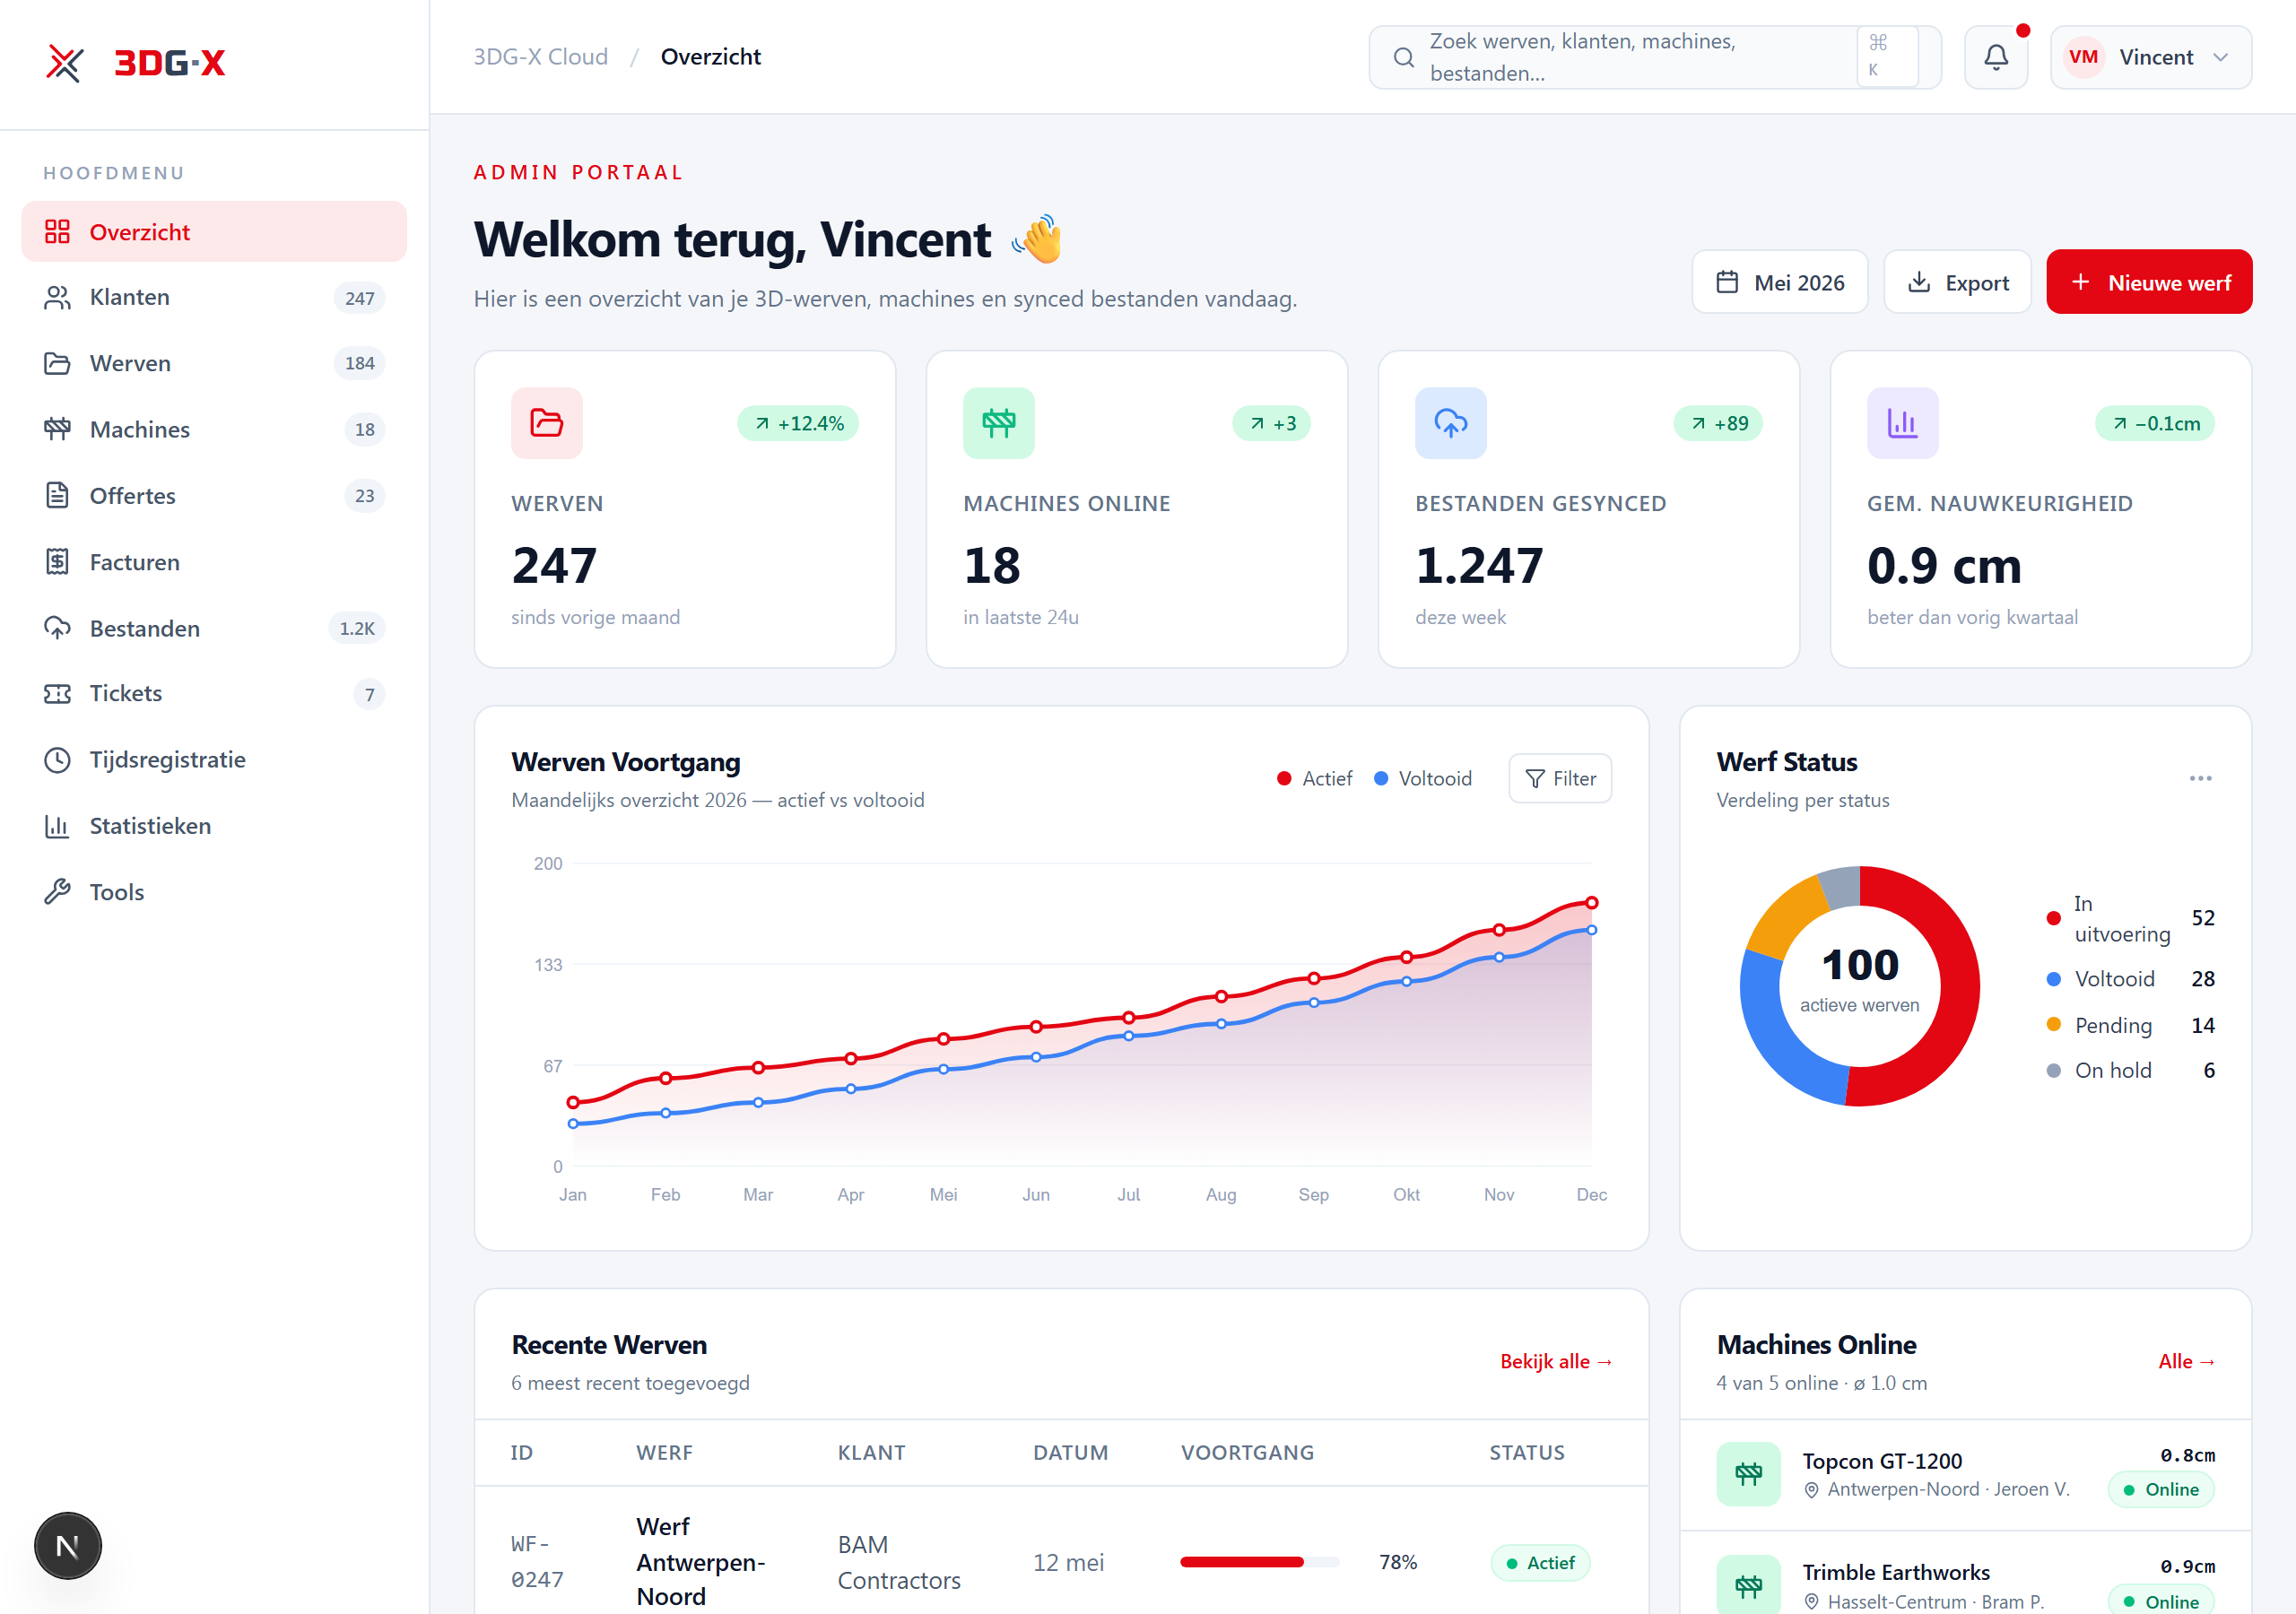Screen dimensions: 2296x1614
Task: Click the Facturen receipt icon
Action: pyautogui.click(x=57, y=562)
